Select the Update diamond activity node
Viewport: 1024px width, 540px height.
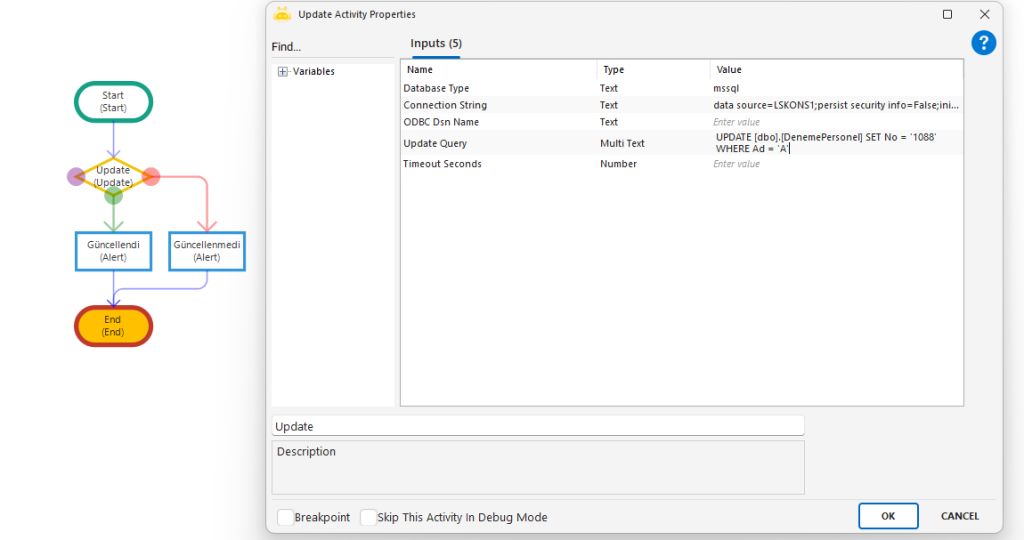(x=113, y=176)
